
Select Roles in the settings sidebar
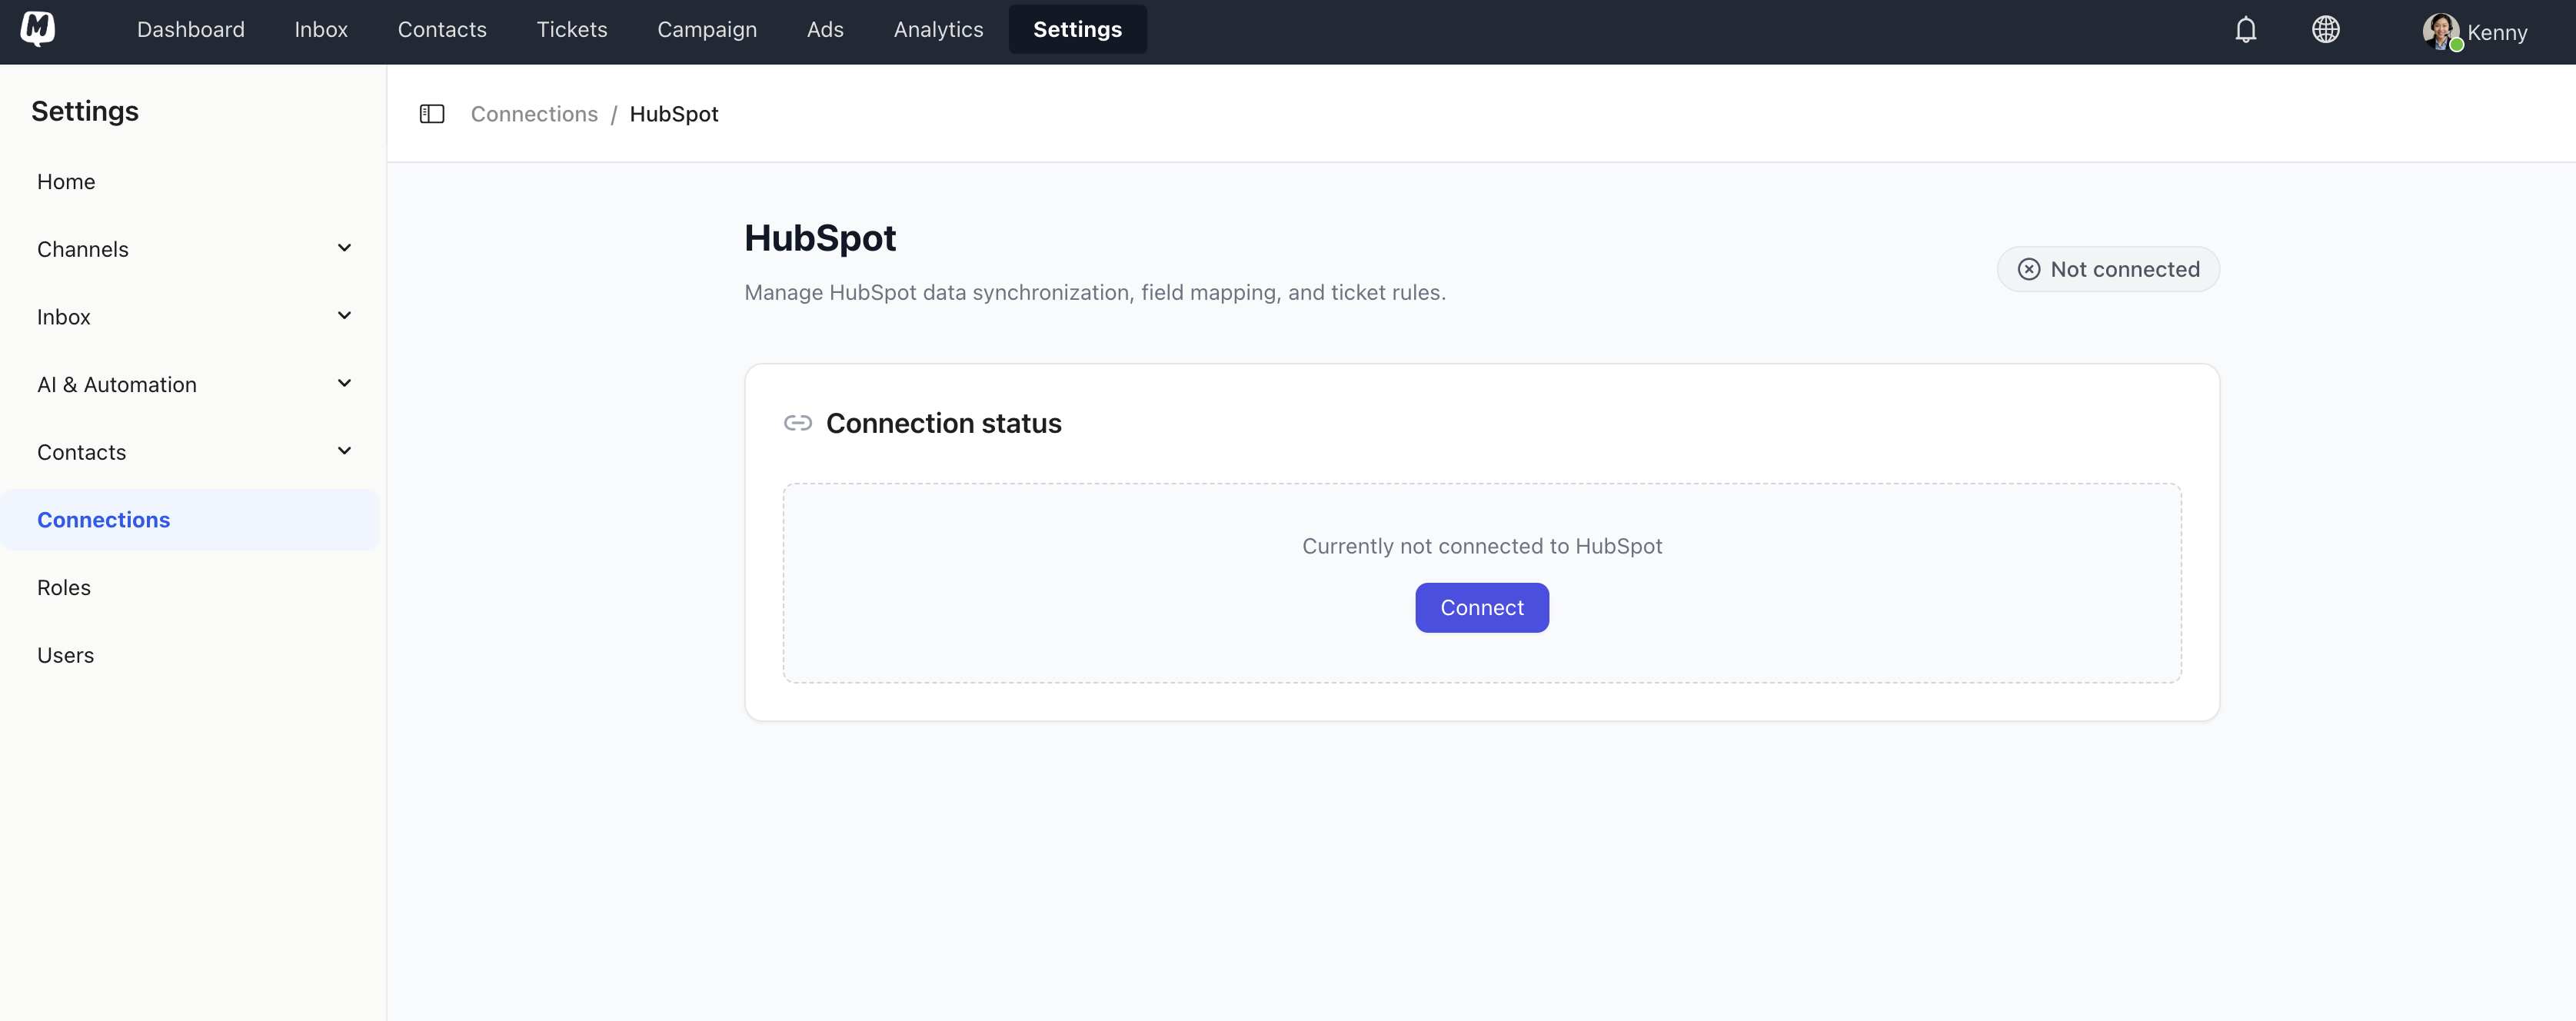coord(64,587)
